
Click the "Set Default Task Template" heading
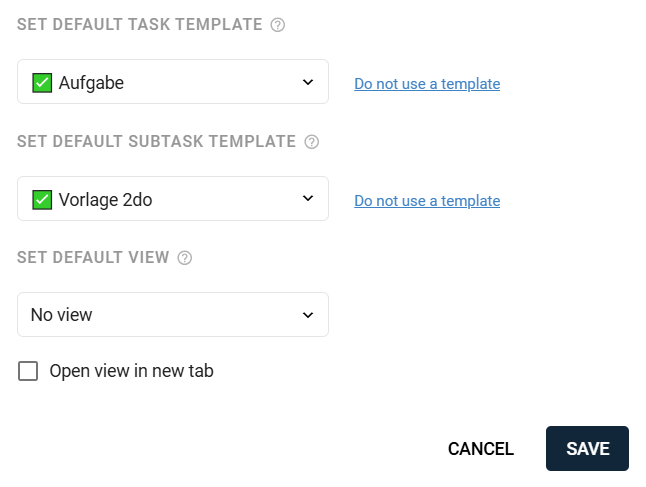click(x=139, y=25)
